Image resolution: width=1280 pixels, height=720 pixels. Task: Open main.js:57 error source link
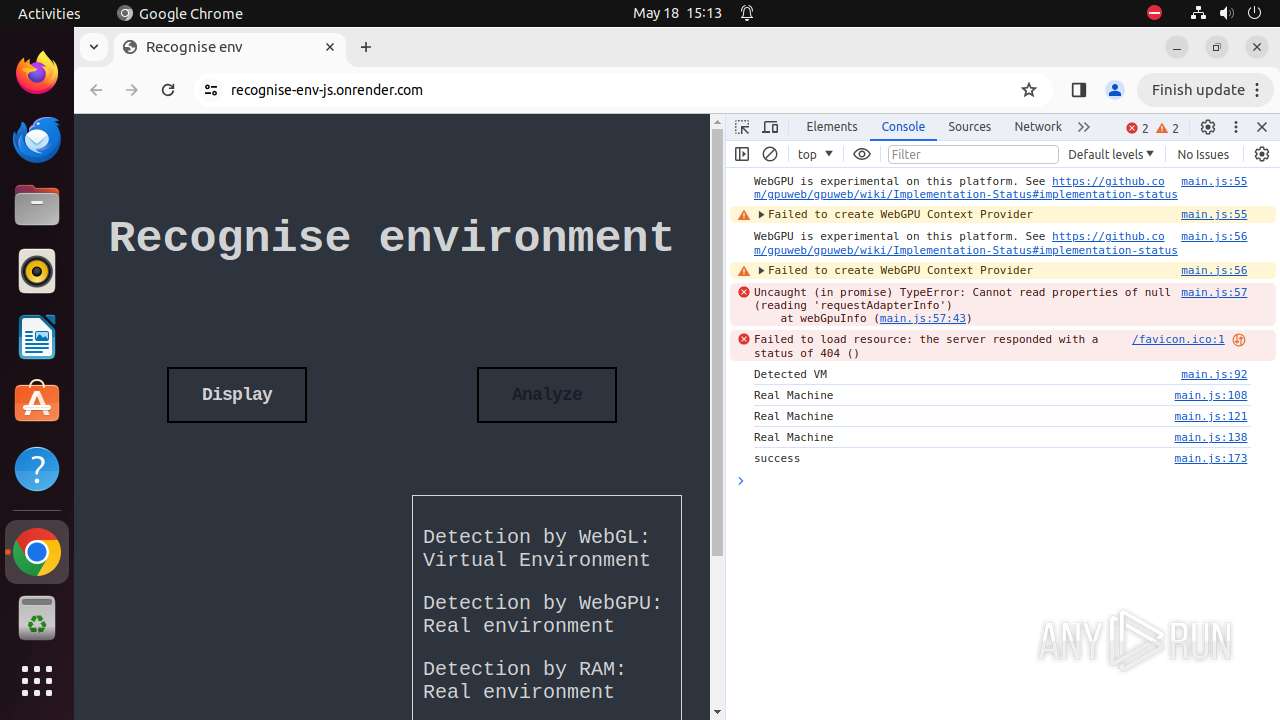1214,292
